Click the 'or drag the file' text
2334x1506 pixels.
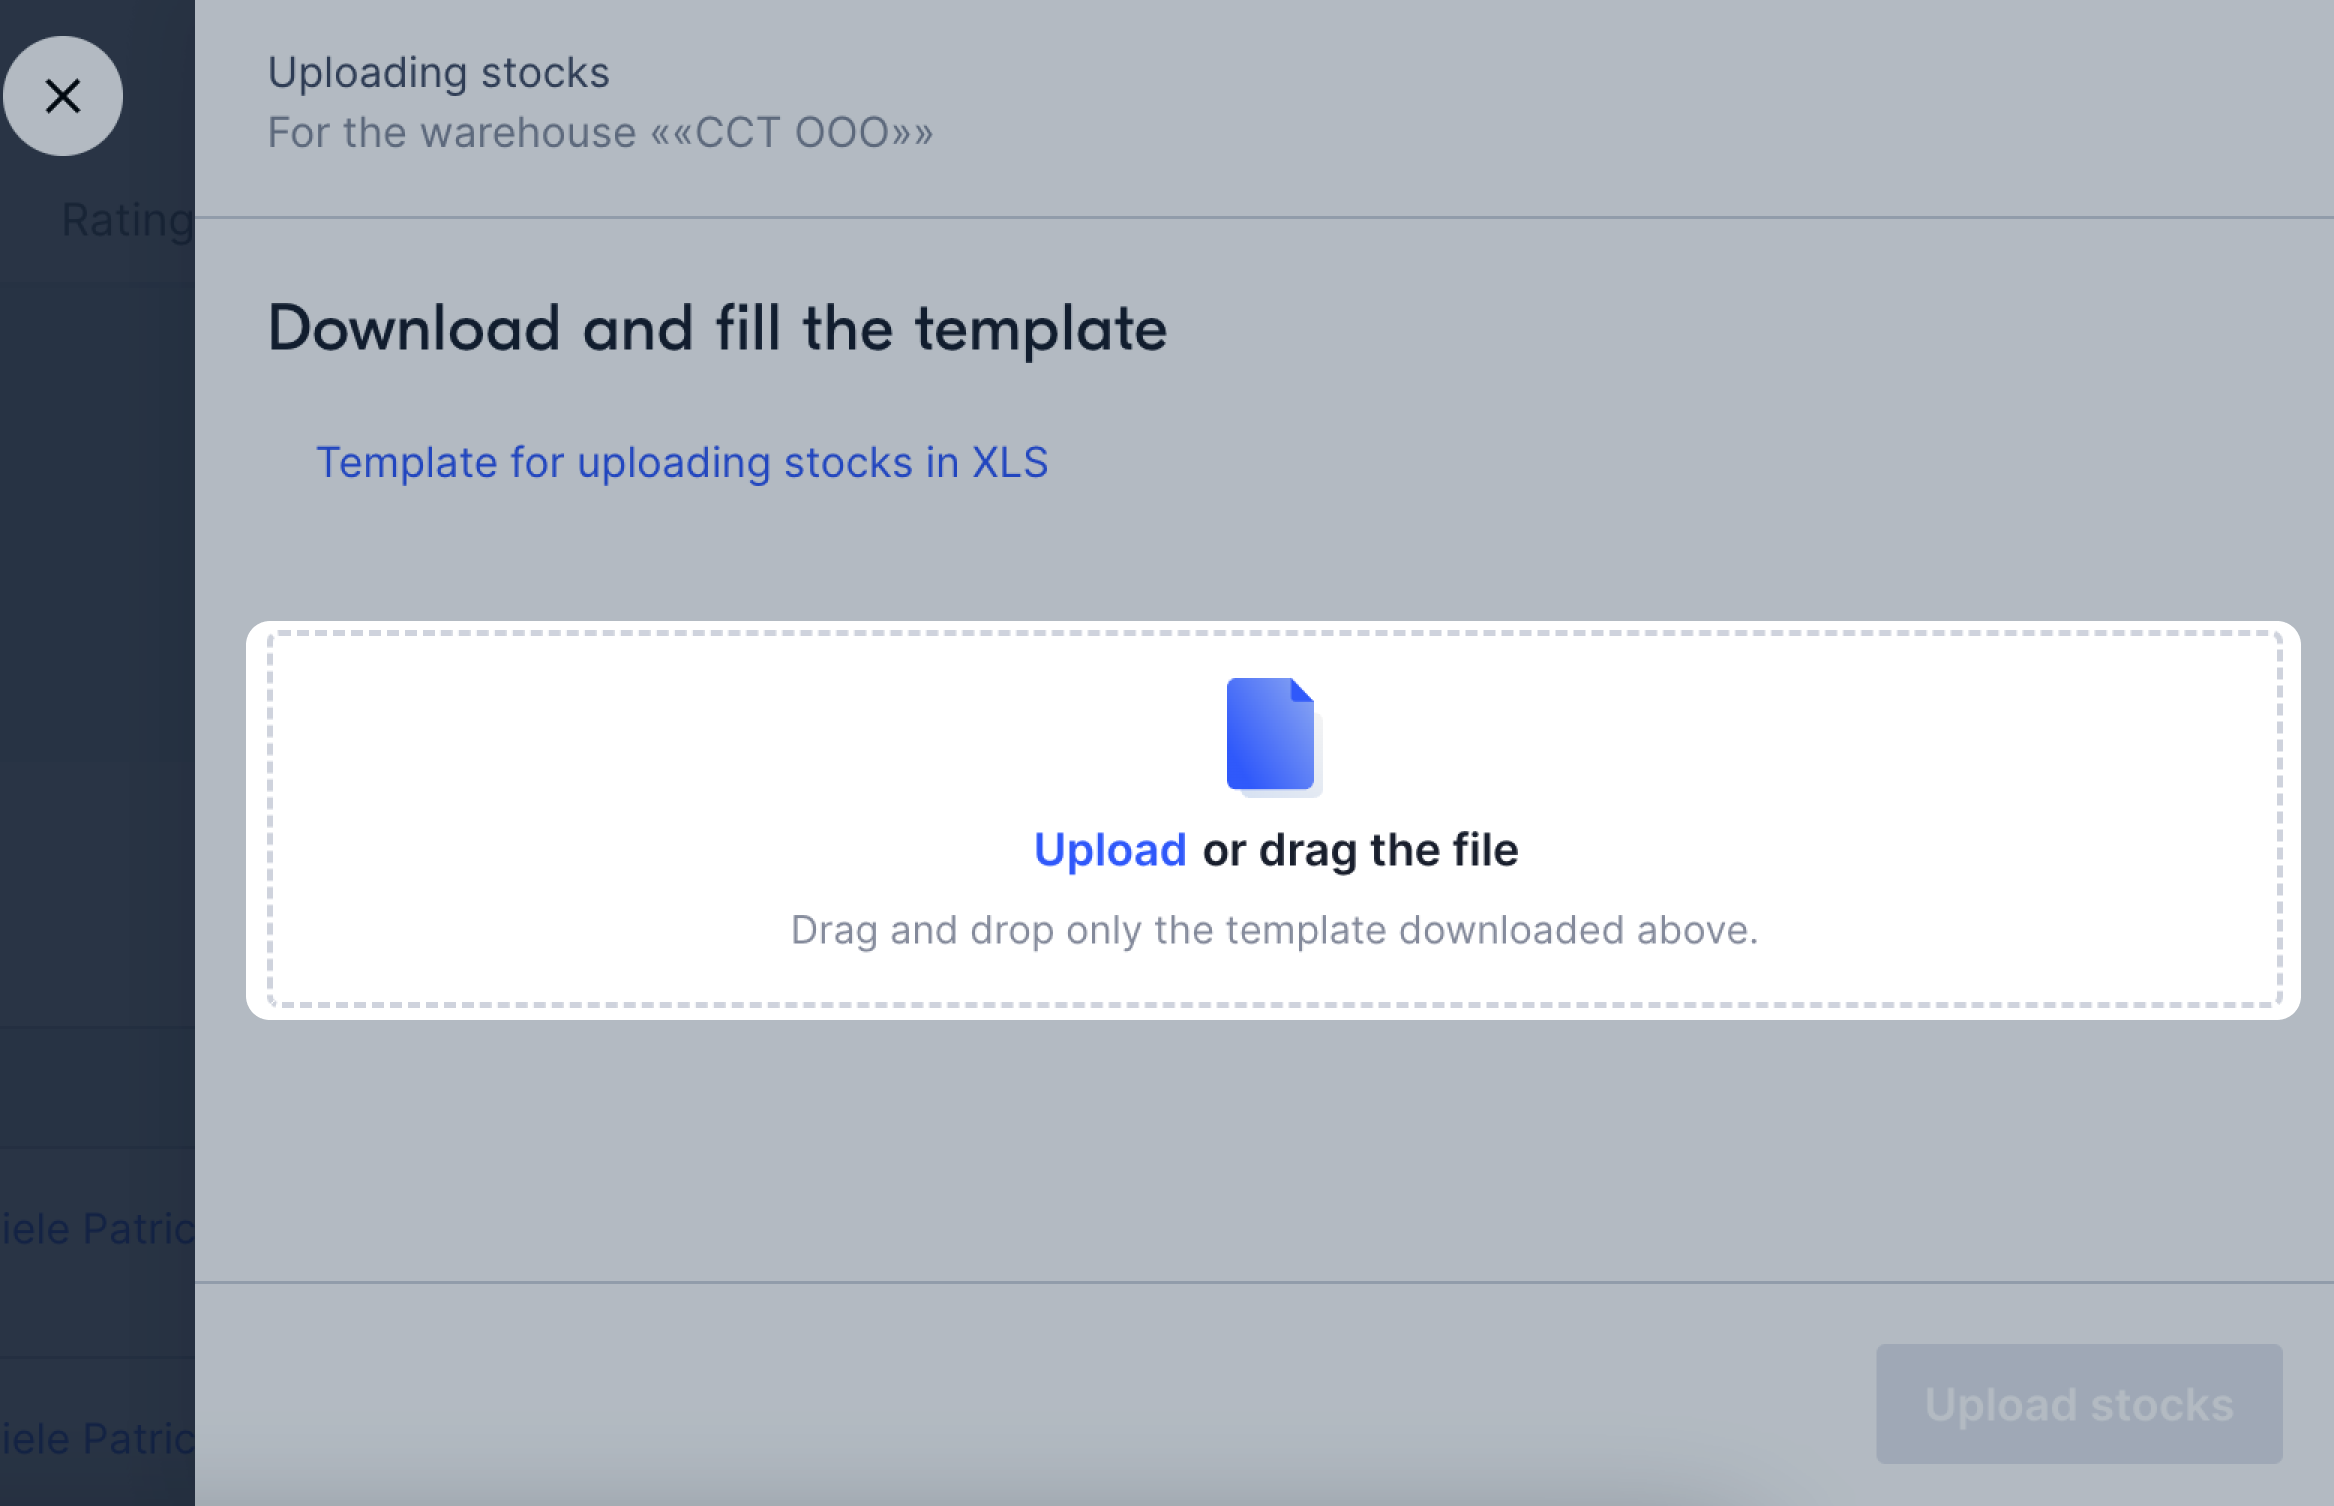click(x=1360, y=850)
